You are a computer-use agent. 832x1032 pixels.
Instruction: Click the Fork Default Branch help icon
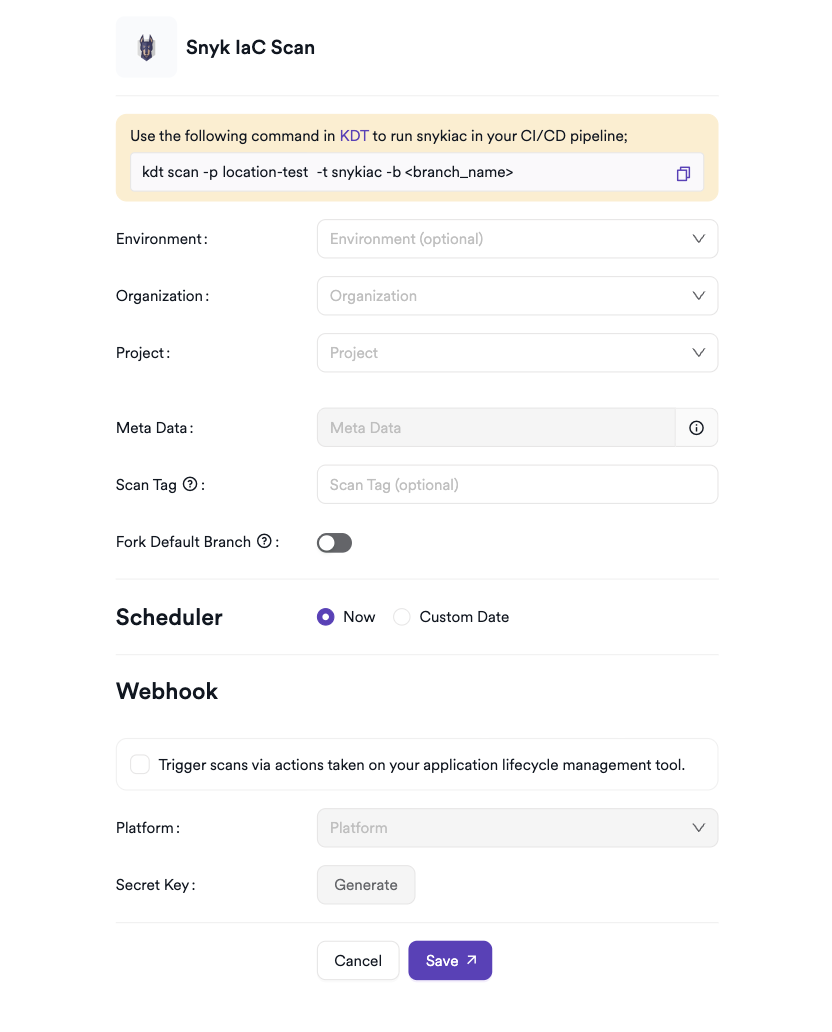click(264, 541)
